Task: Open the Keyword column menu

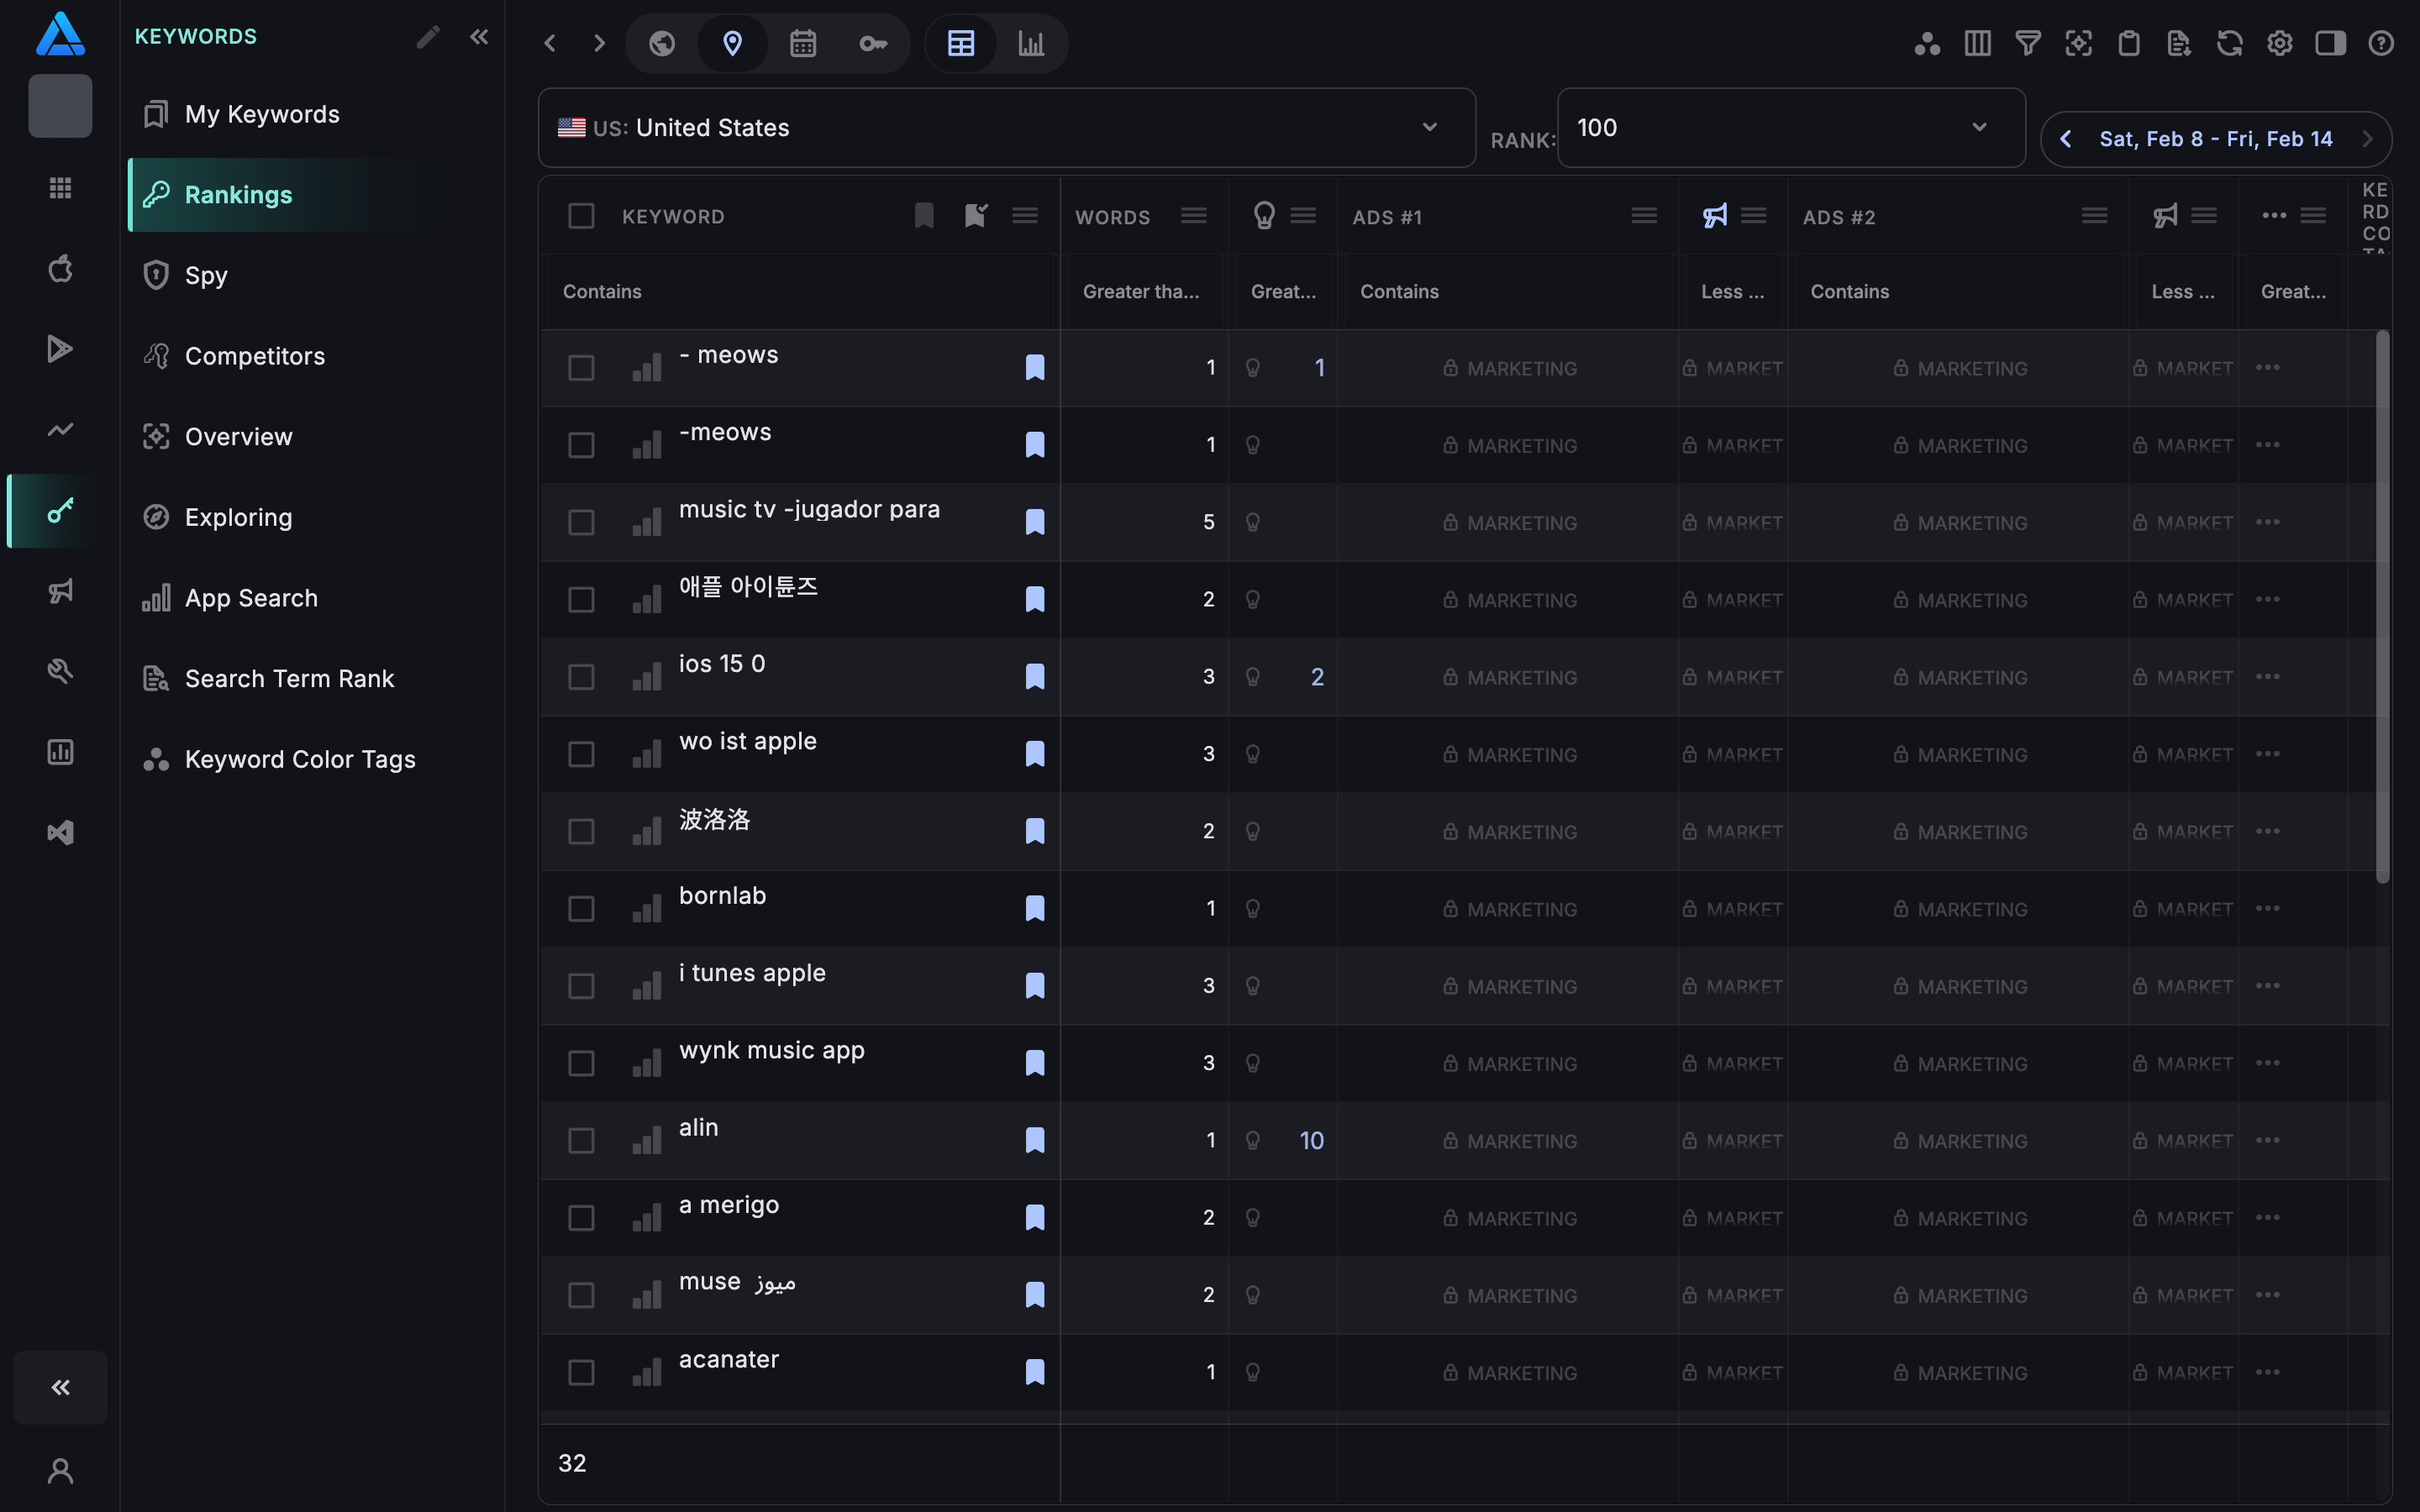Action: [1024, 216]
